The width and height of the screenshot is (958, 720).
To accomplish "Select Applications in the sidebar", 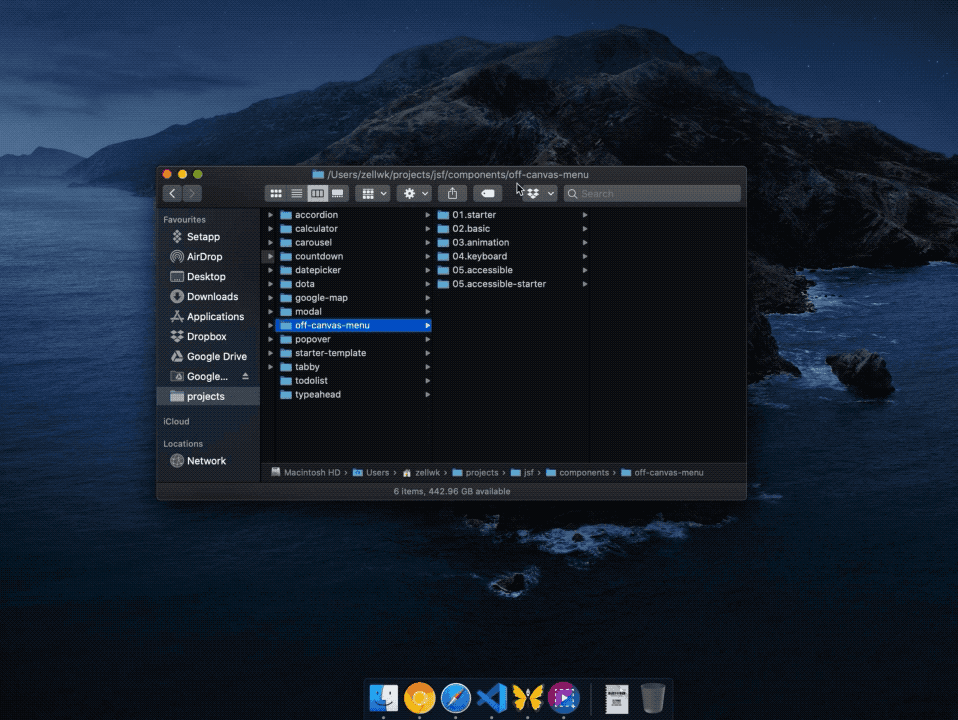I will pyautogui.click(x=215, y=317).
